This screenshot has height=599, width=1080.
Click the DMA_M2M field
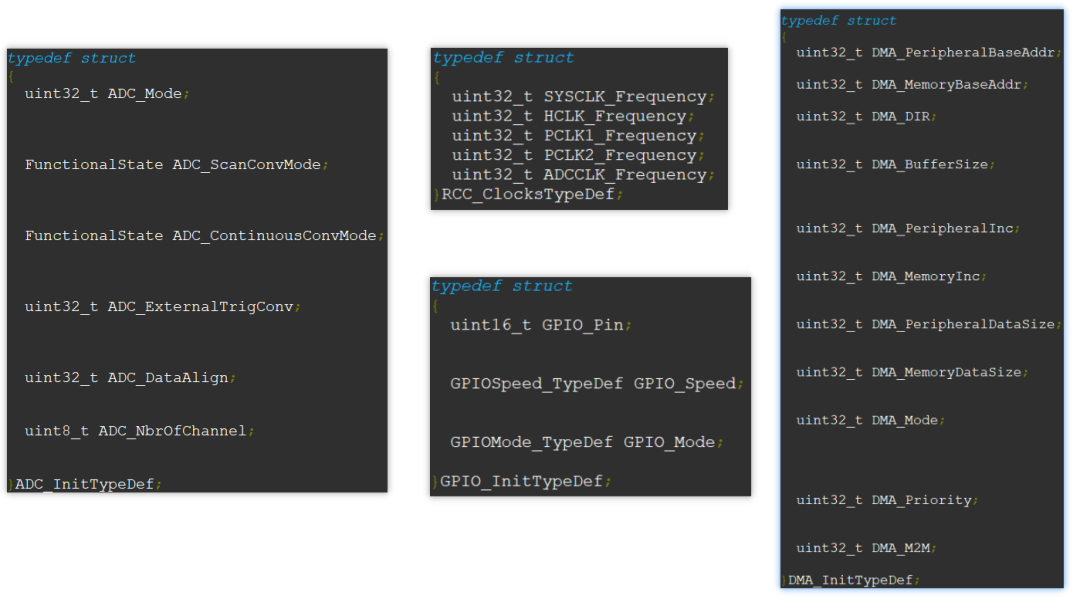click(872, 548)
